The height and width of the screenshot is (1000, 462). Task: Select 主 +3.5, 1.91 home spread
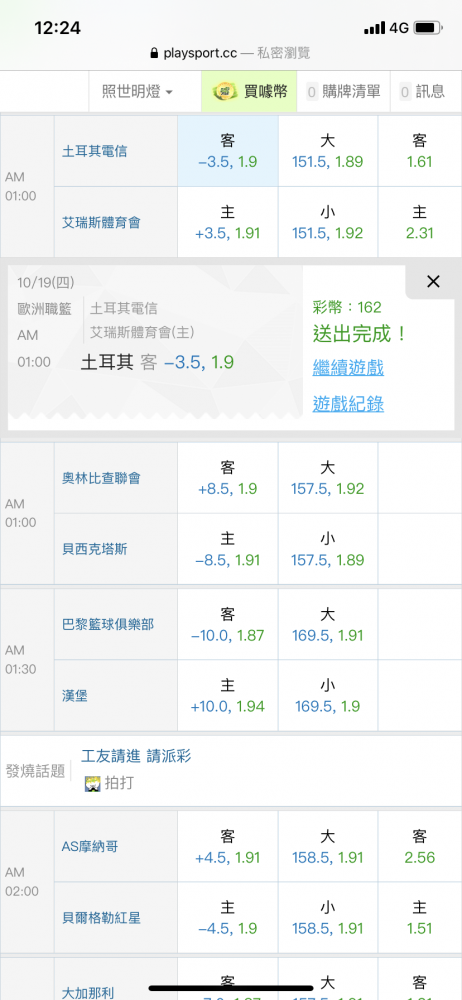228,223
